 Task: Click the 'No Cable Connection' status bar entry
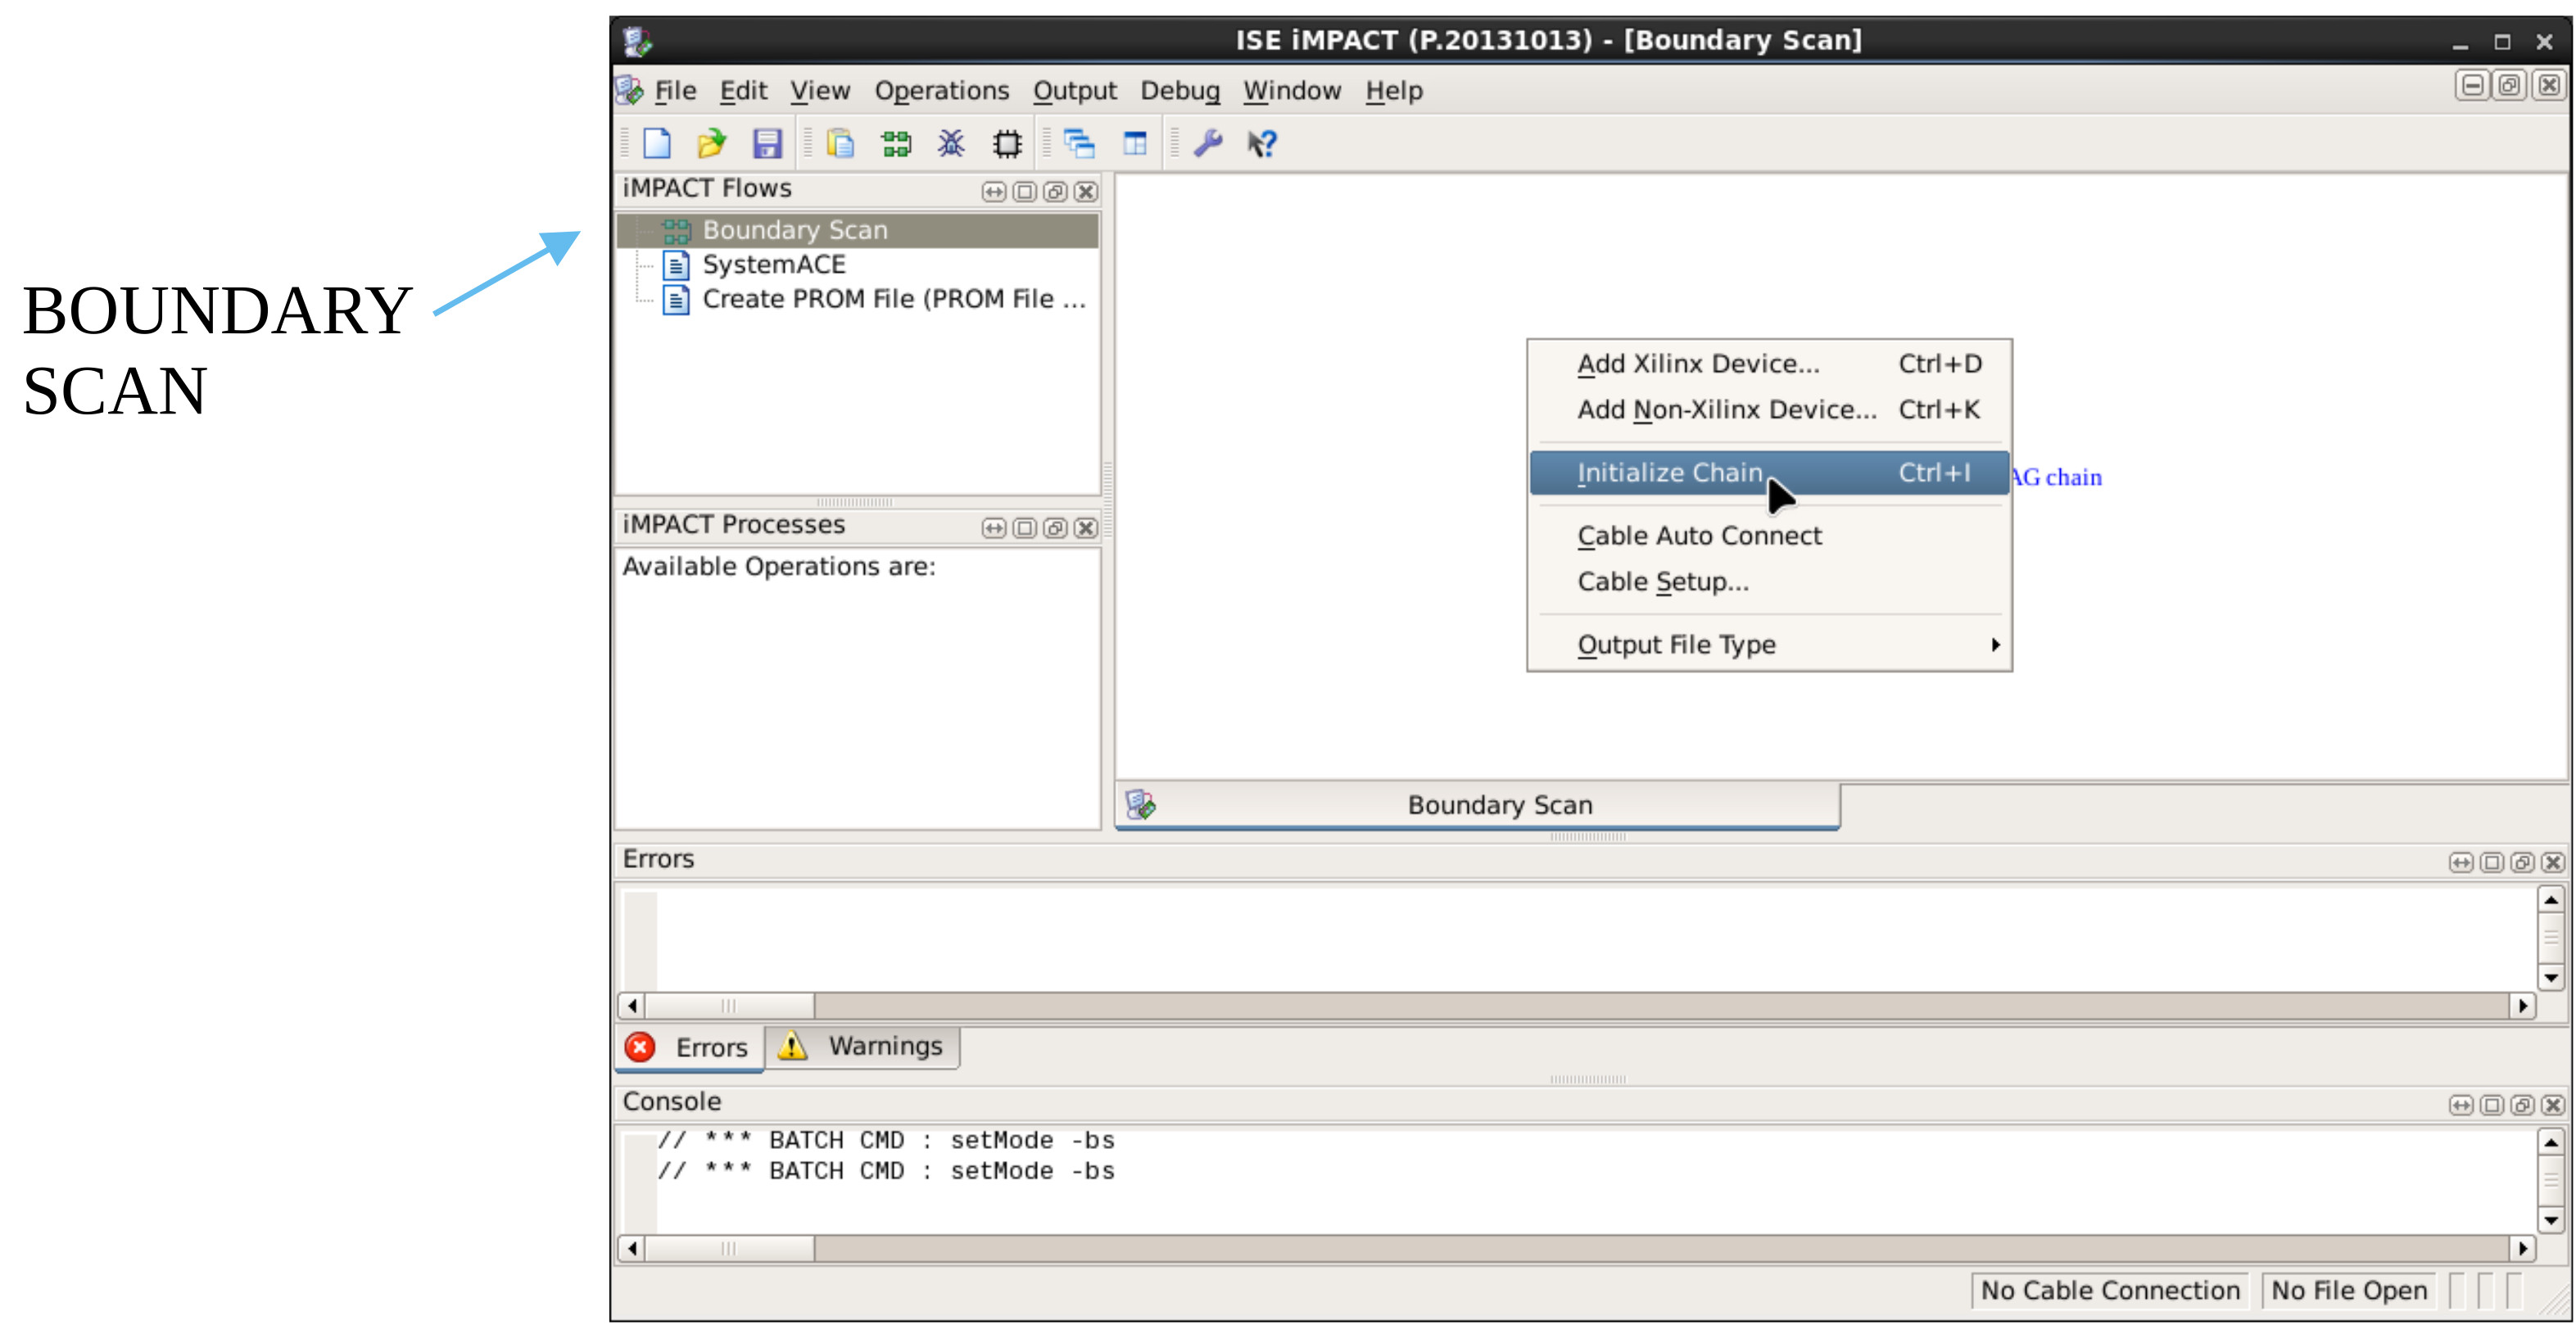(2110, 1292)
